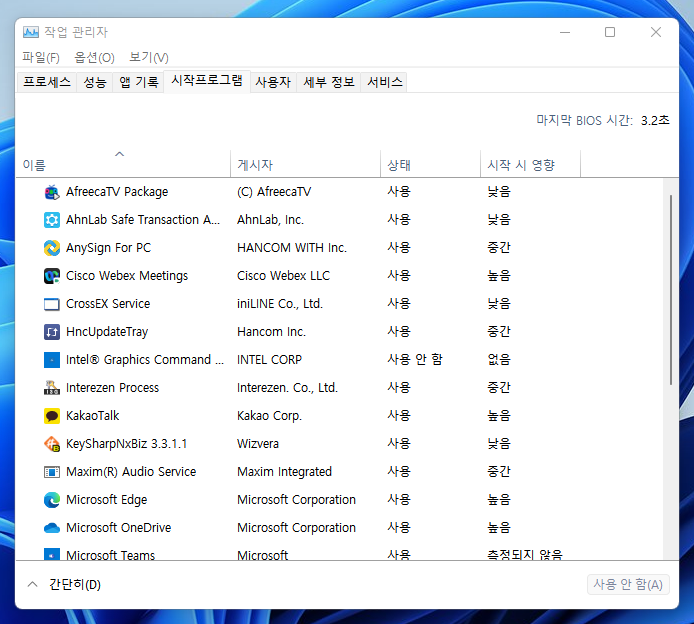Click the Intel Graphics Command icon
The height and width of the screenshot is (624, 694).
(52, 360)
